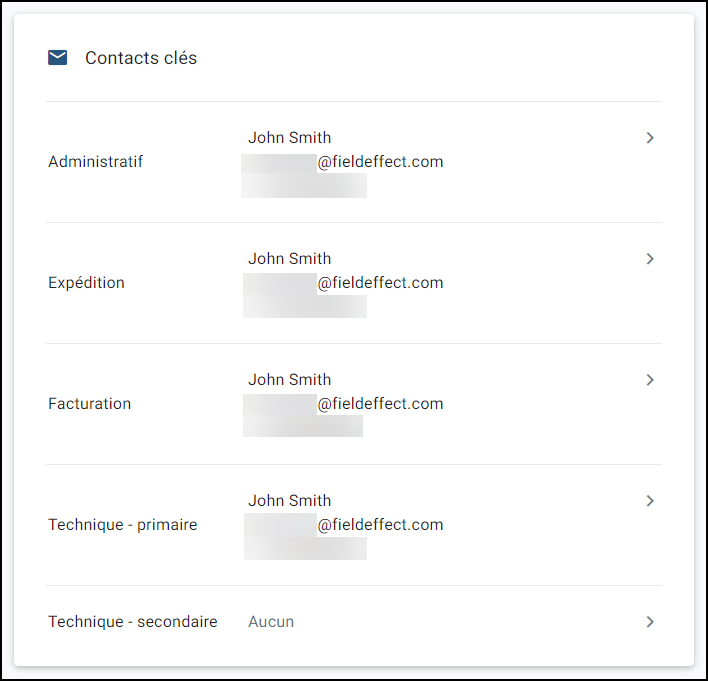This screenshot has height=681, width=708.
Task: Expand the Technique - secondaire chevron
Action: [x=650, y=622]
